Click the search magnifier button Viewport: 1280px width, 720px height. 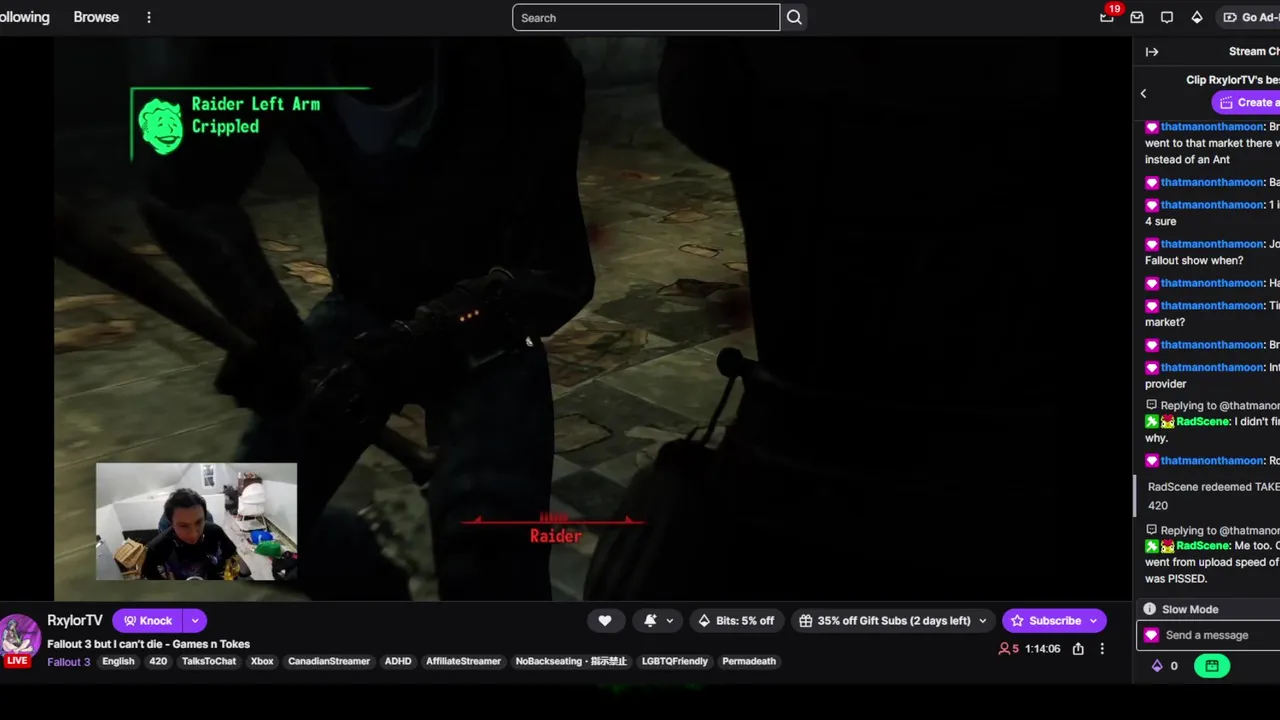coord(794,17)
